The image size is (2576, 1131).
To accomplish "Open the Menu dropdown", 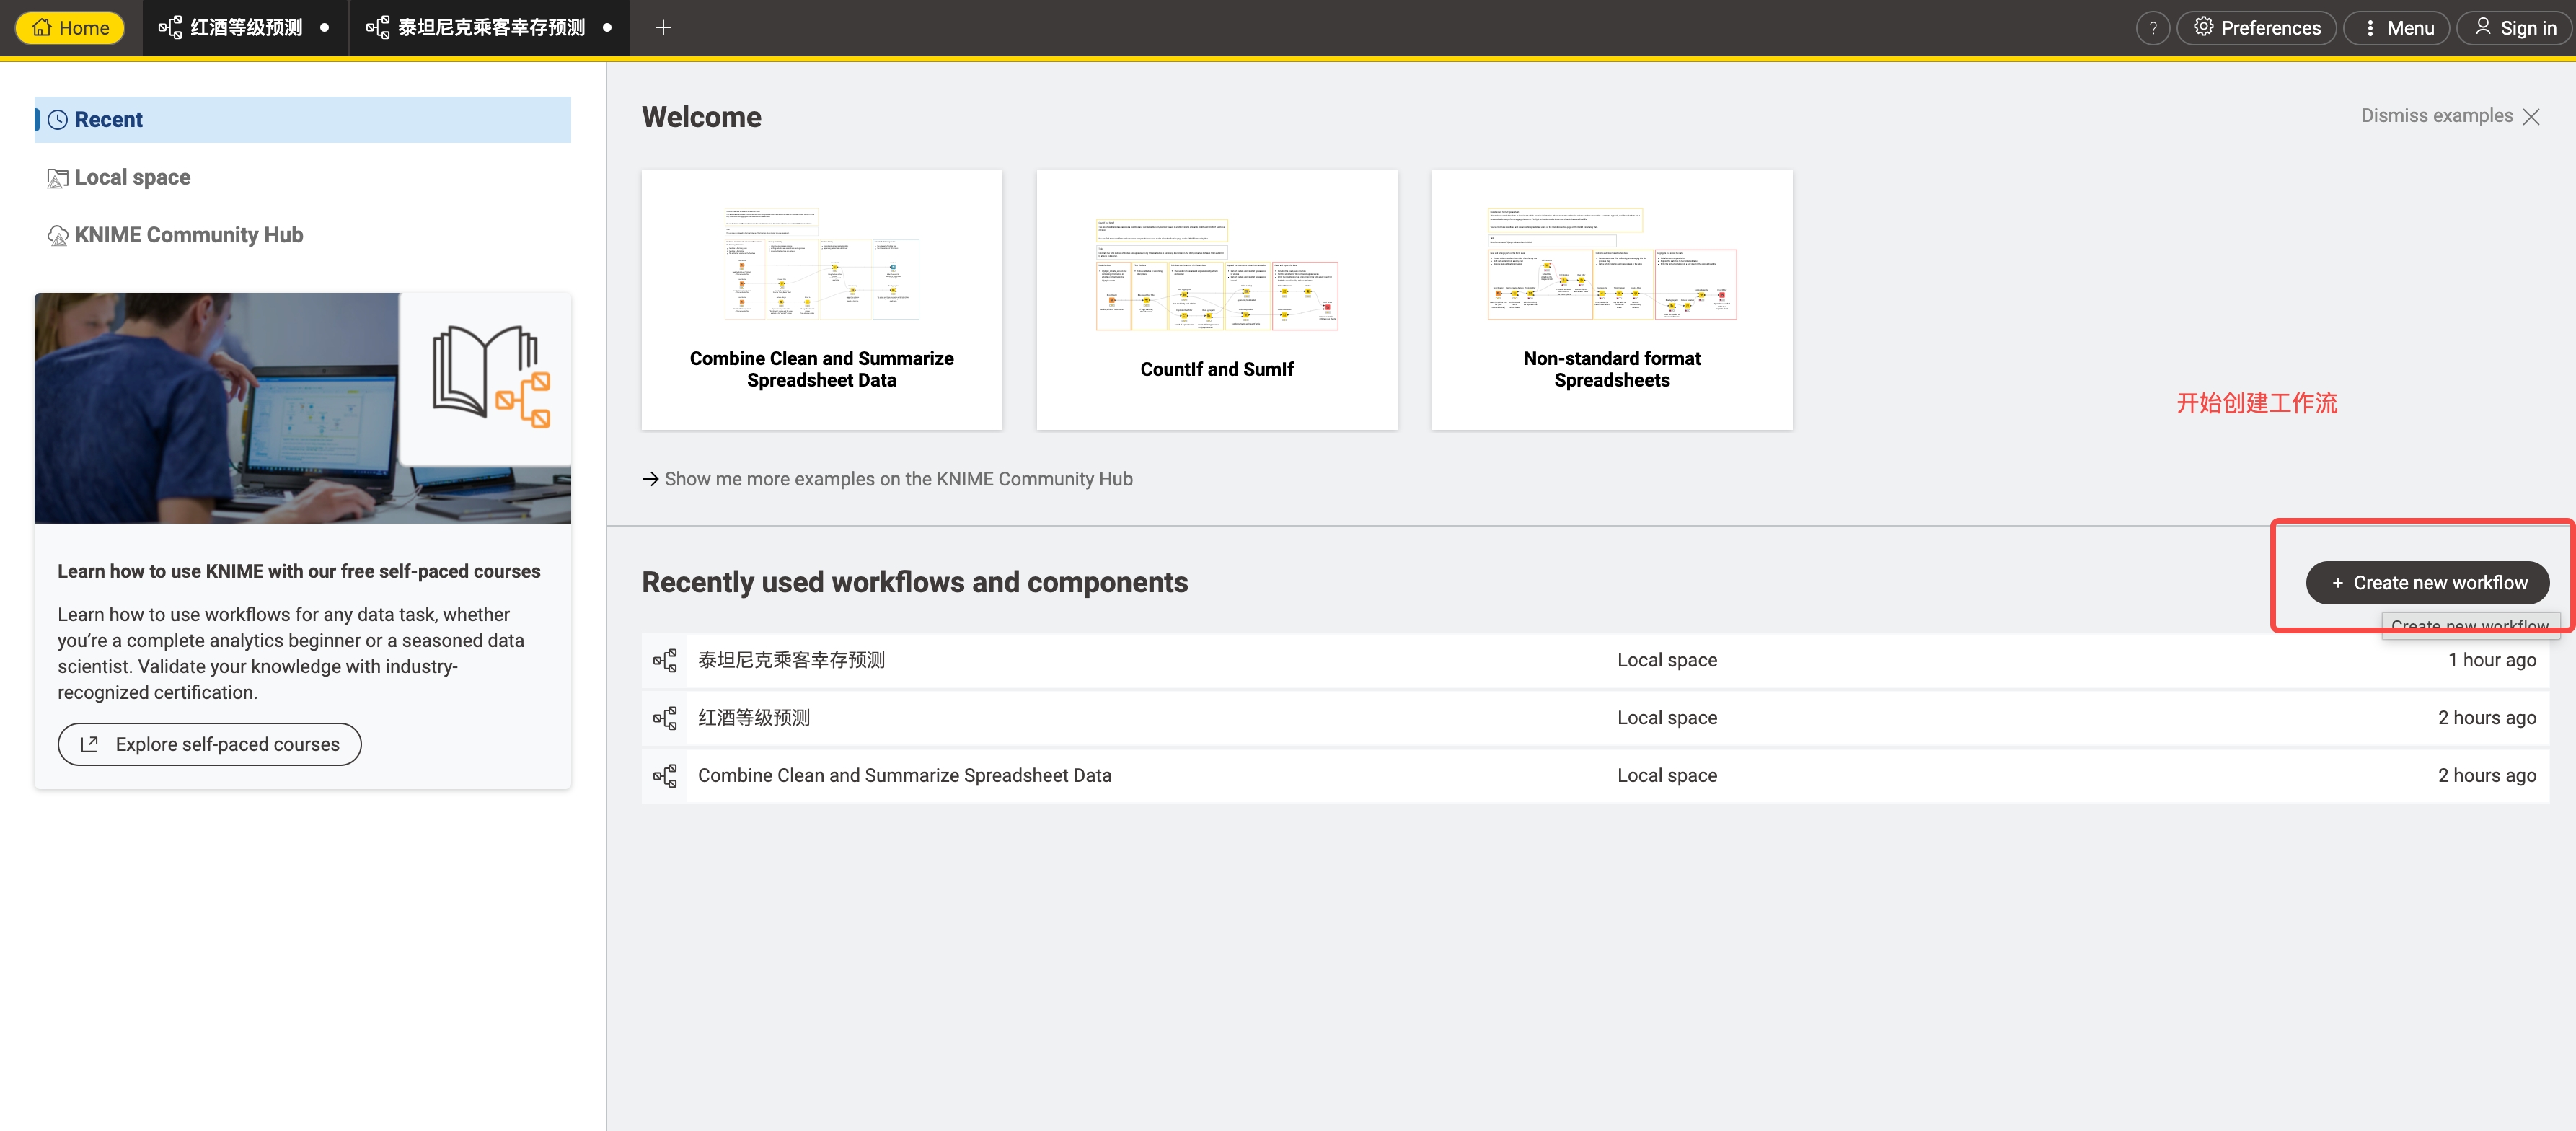I will pos(2396,28).
